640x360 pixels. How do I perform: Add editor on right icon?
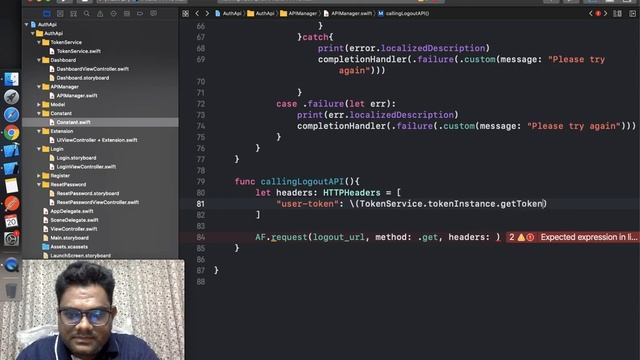click(632, 13)
